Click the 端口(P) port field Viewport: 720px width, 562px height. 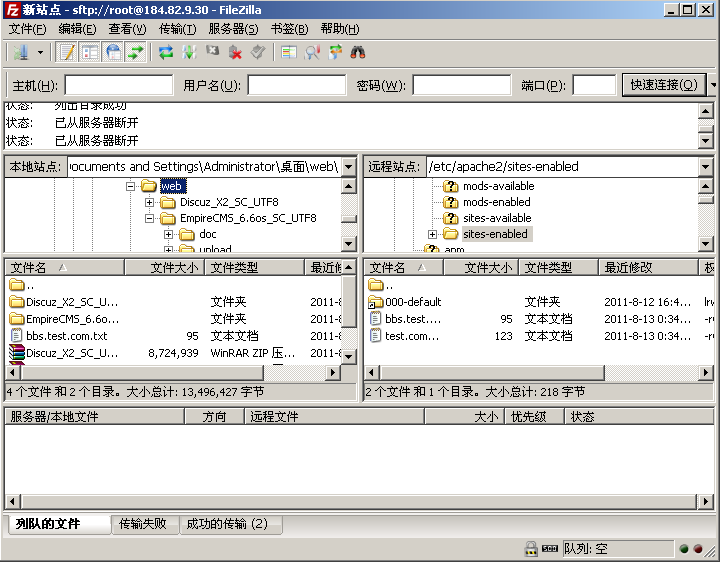(x=594, y=85)
